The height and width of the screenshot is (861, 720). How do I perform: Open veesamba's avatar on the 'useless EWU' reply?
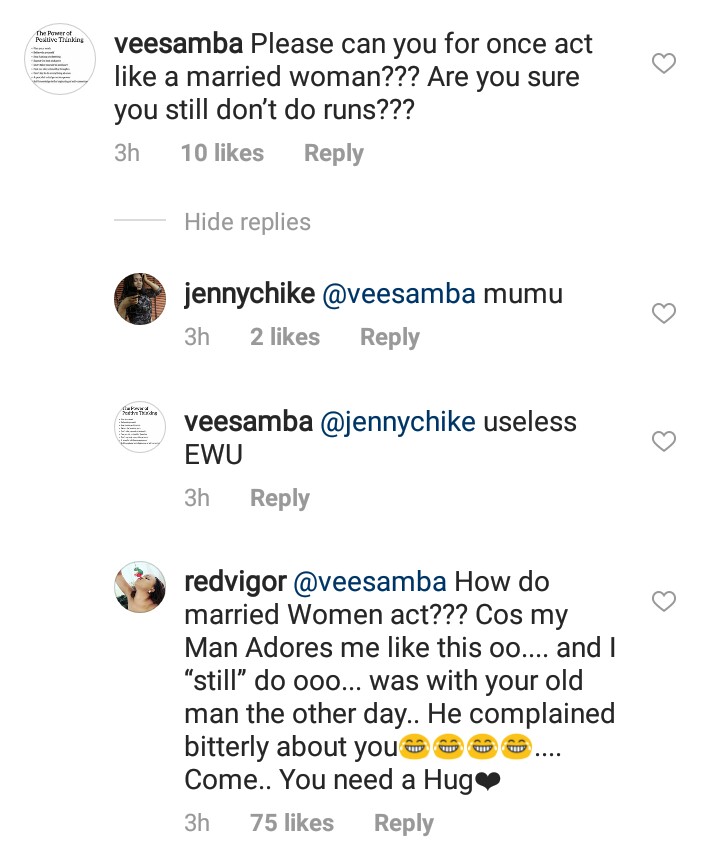[x=141, y=426]
